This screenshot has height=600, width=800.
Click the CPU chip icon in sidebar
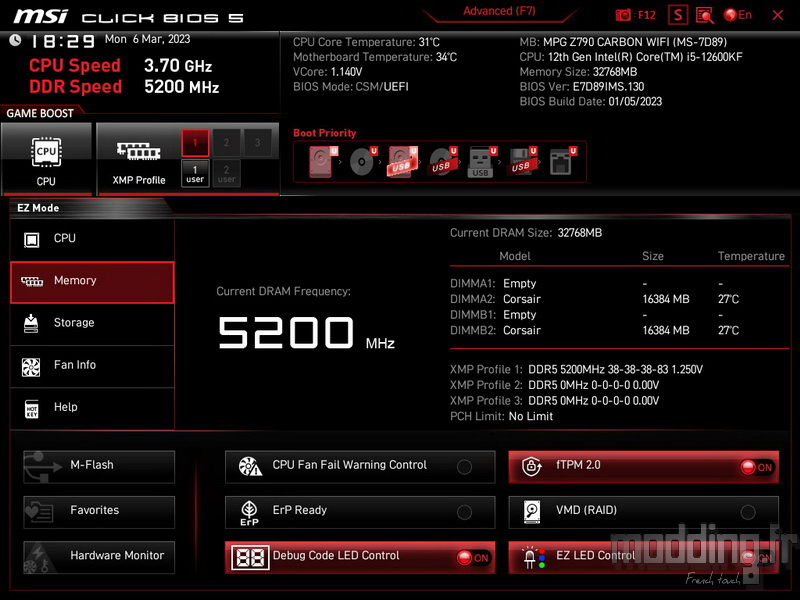click(32, 239)
